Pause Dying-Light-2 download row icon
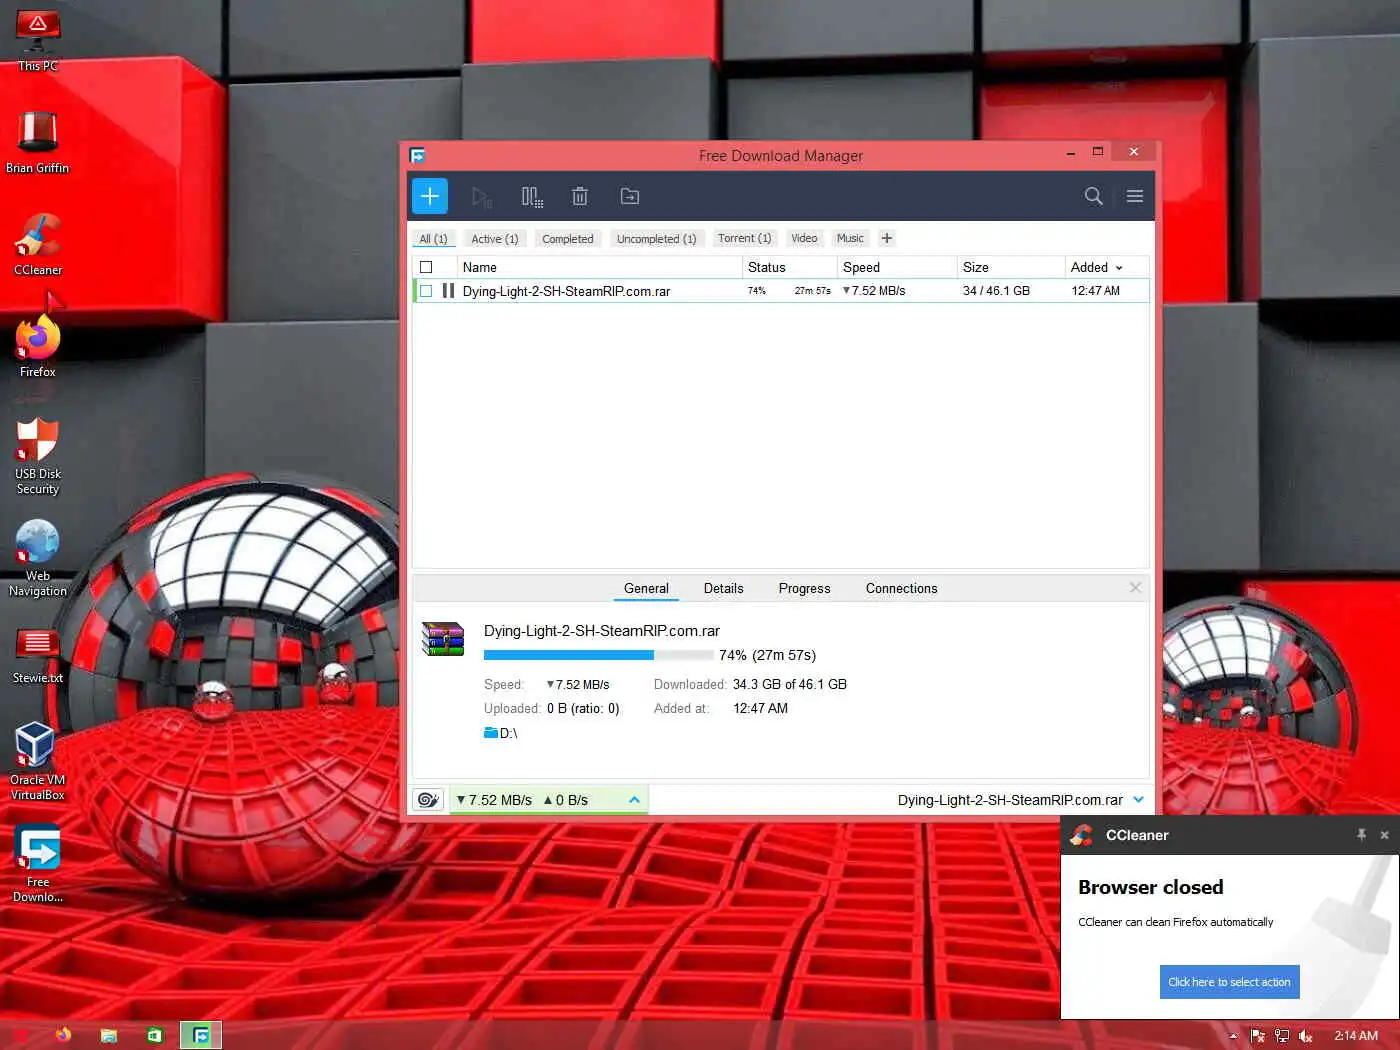Screen dimensions: 1400x1050 [448, 291]
